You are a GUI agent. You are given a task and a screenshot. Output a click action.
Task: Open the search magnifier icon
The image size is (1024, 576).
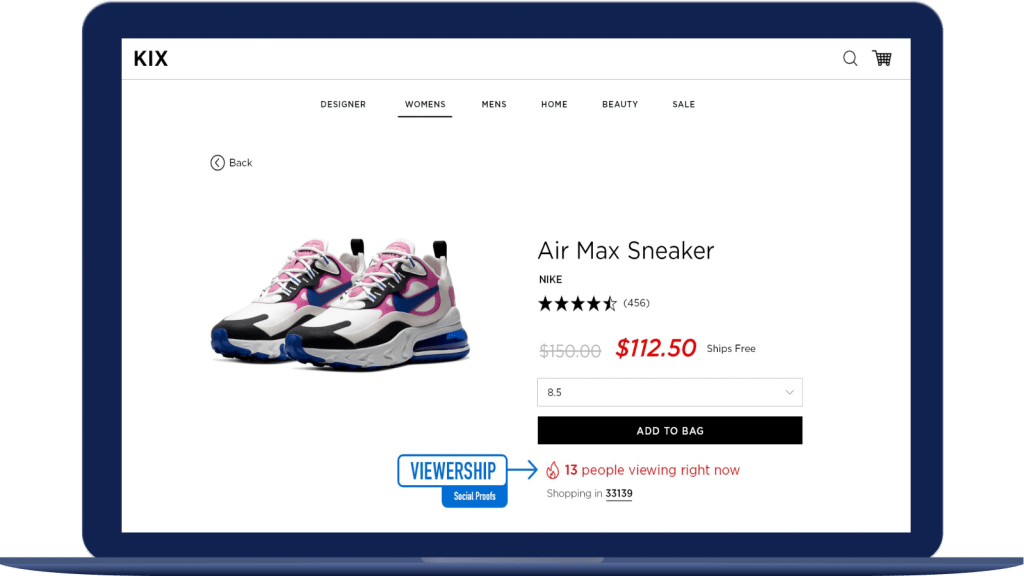click(x=850, y=59)
